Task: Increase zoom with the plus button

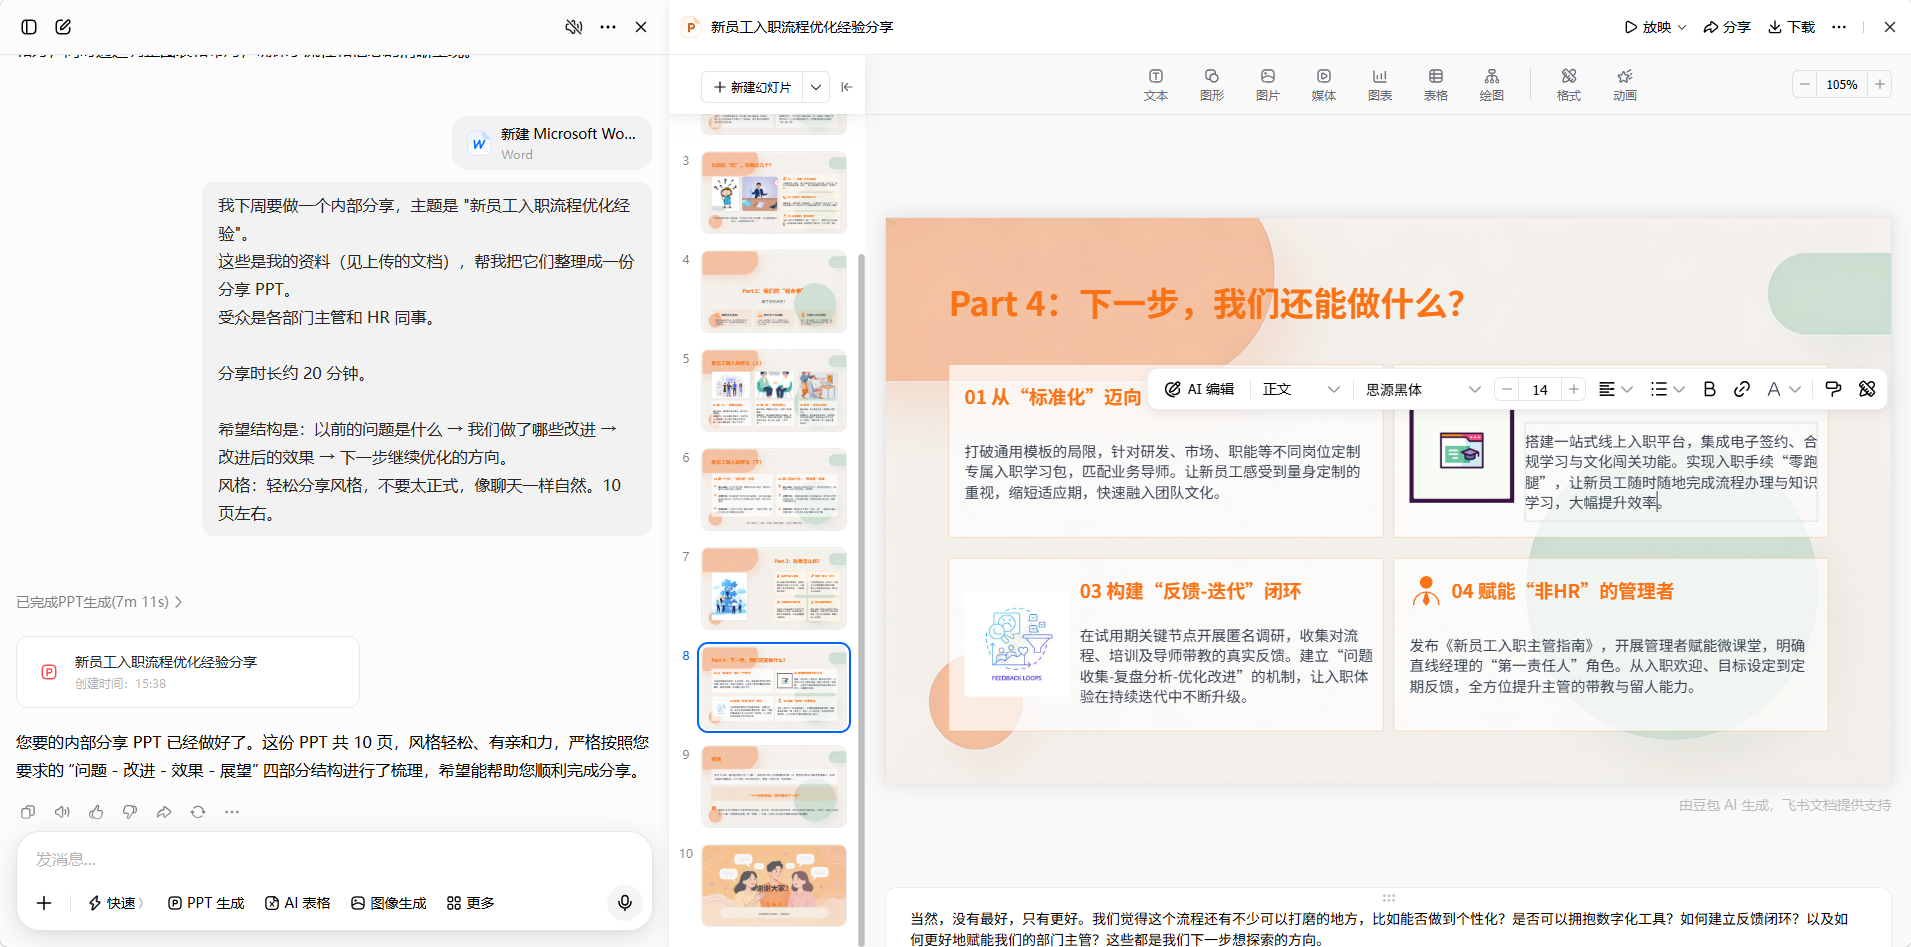Action: point(1880,85)
